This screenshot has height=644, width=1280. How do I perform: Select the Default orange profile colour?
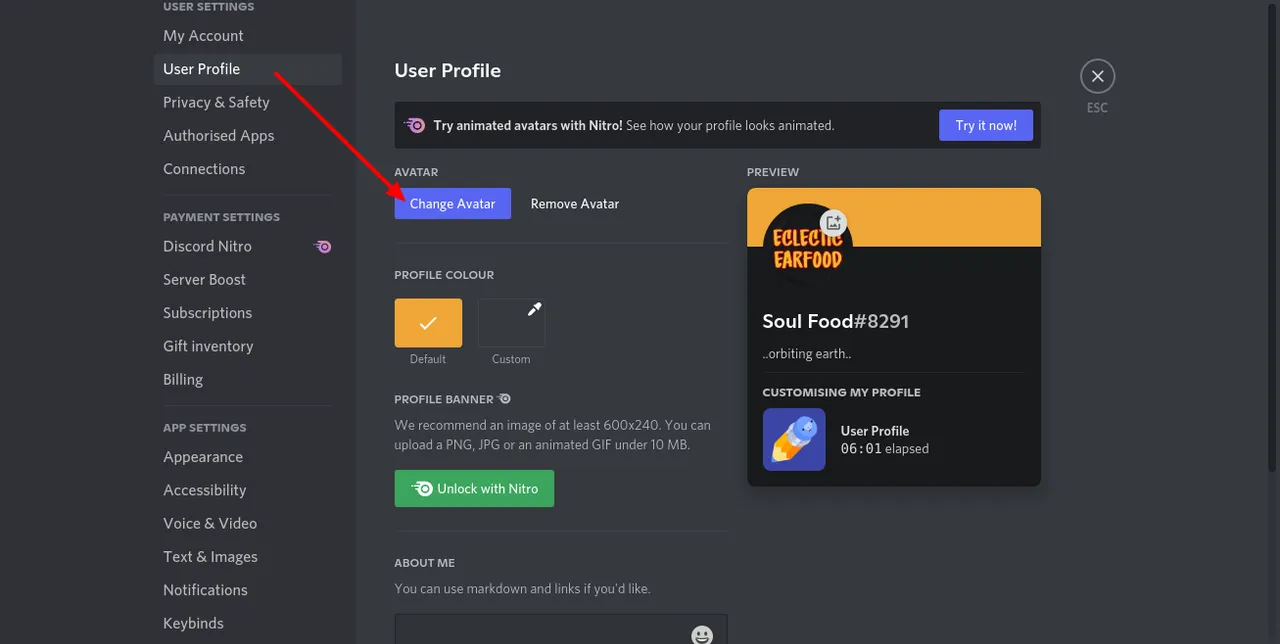click(428, 323)
